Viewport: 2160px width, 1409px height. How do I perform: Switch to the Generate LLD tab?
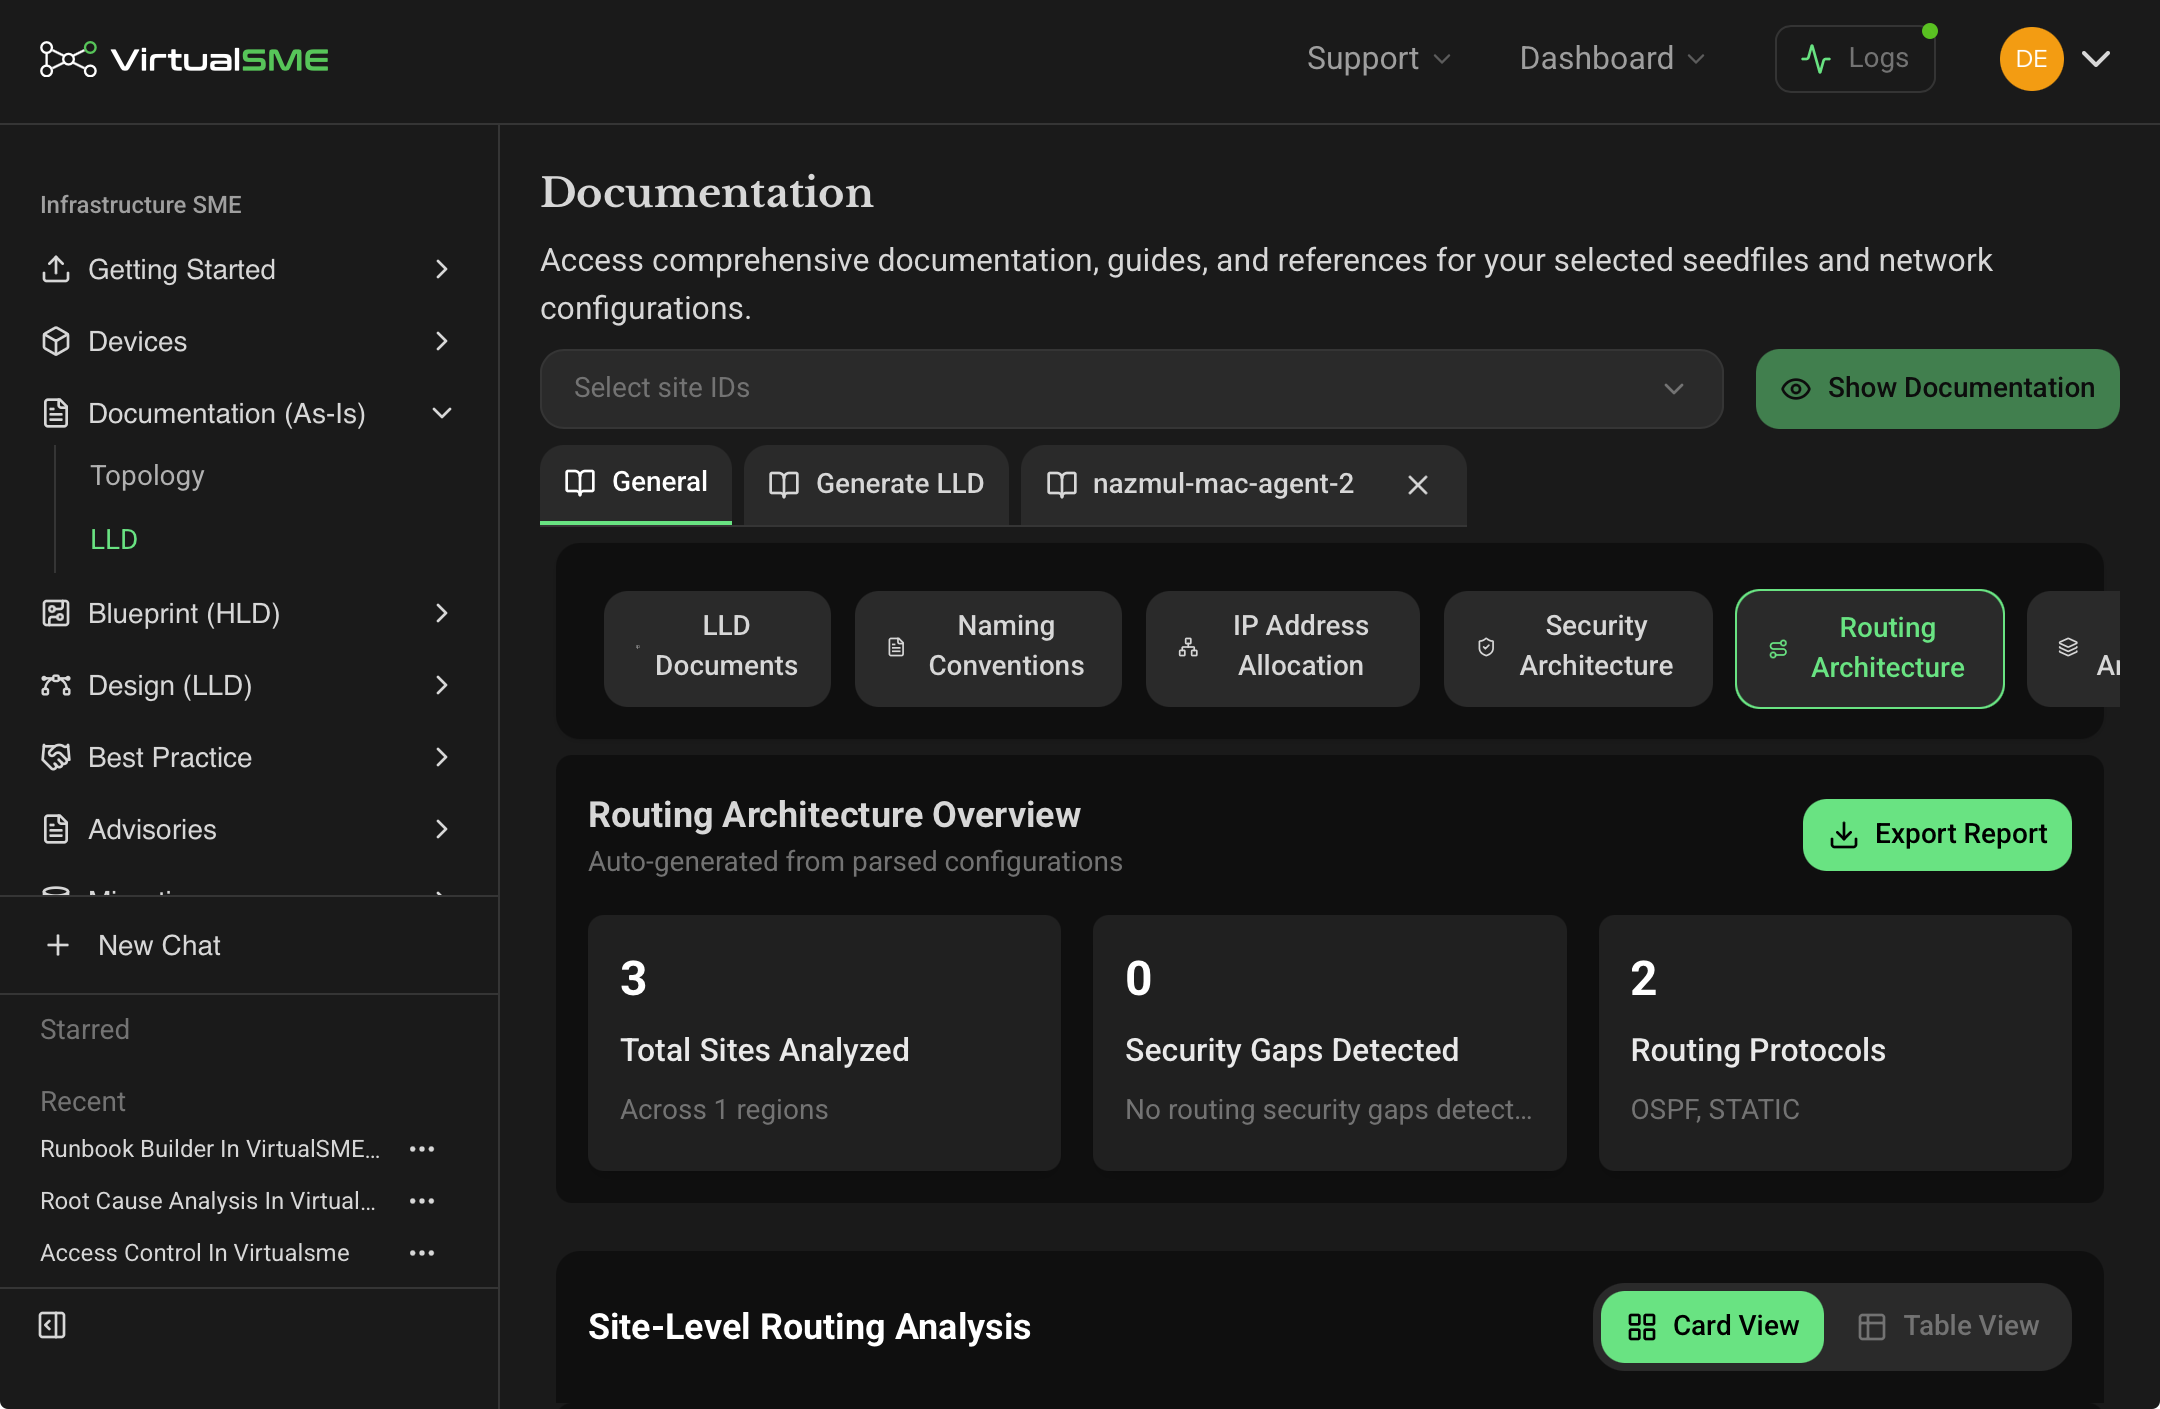(x=876, y=484)
